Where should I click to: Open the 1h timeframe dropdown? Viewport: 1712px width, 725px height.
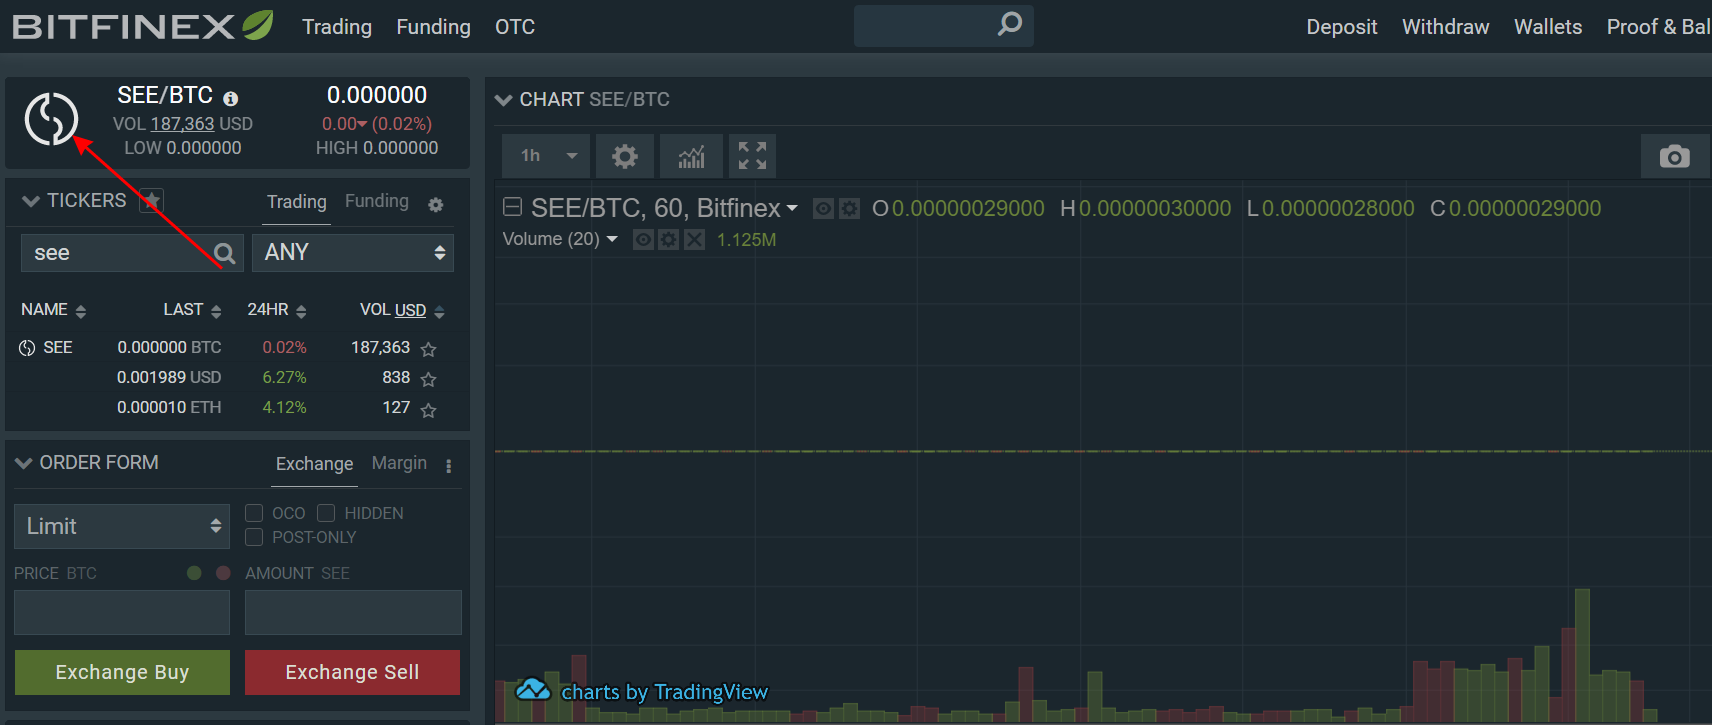pos(546,156)
